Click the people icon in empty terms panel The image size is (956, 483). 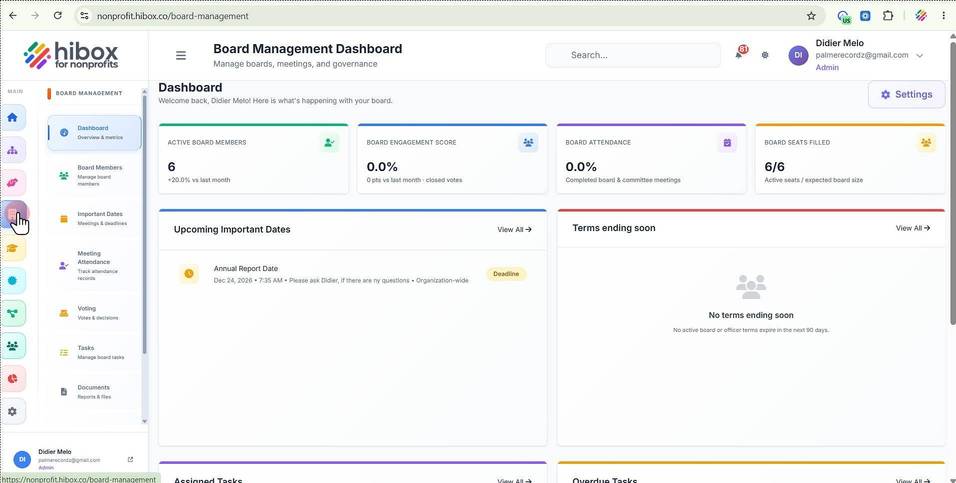(751, 287)
